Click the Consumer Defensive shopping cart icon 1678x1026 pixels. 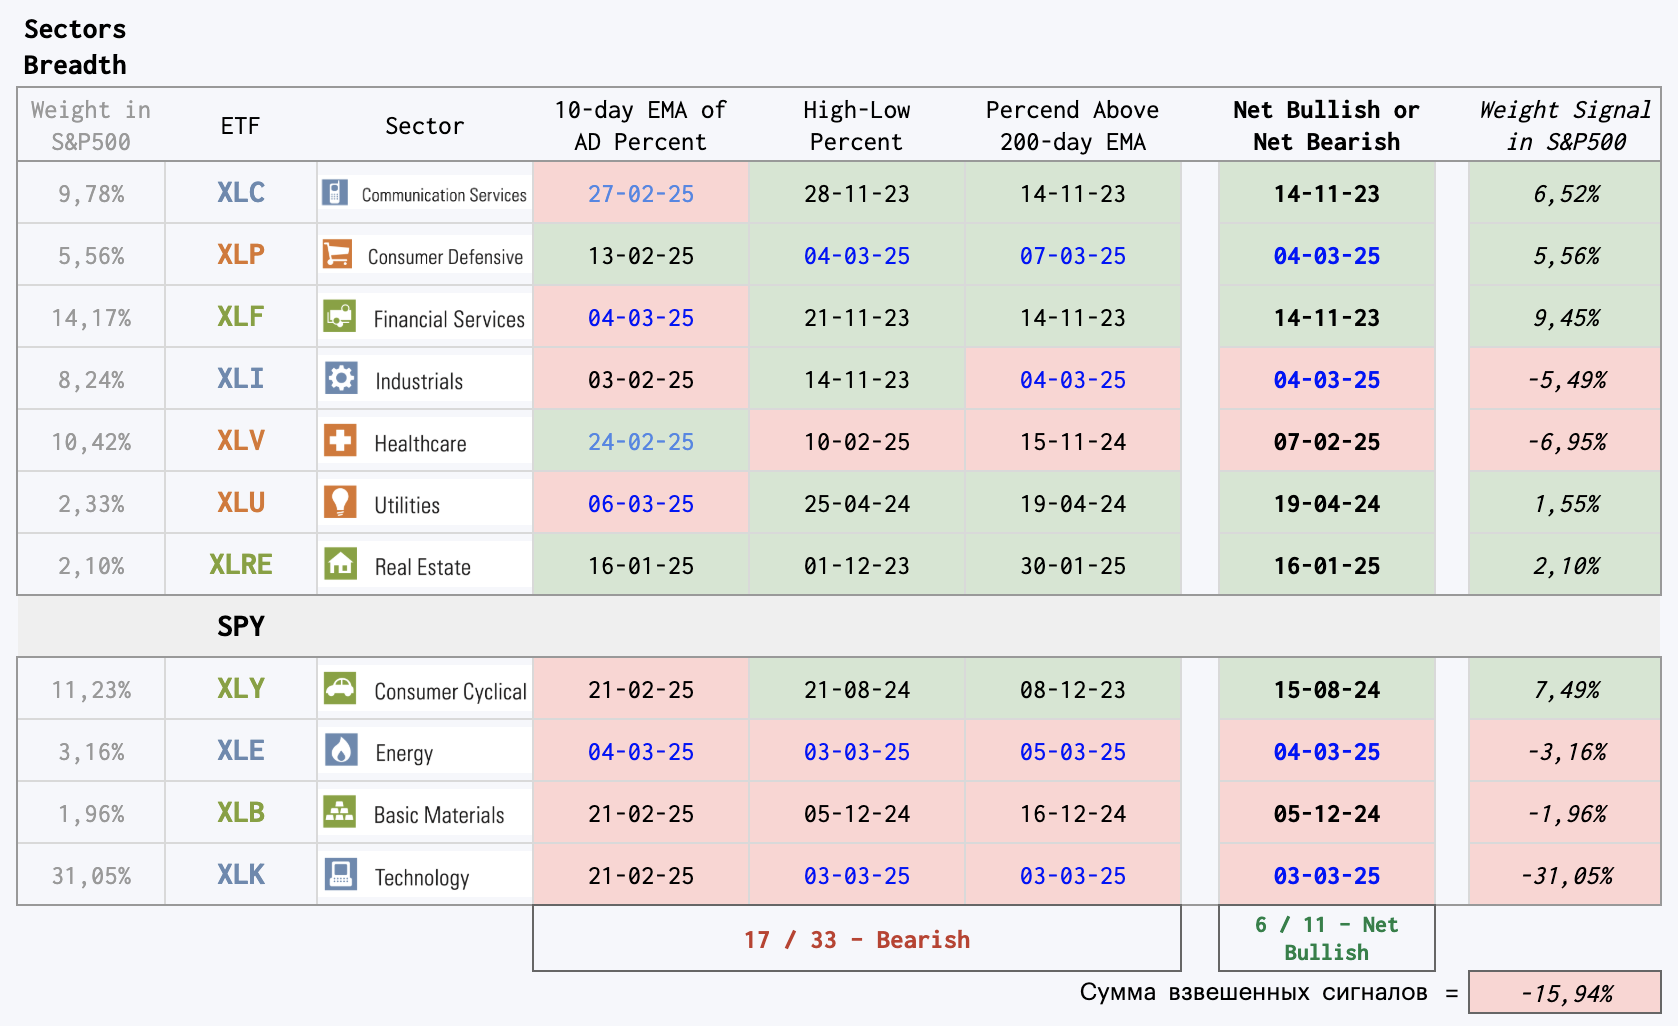click(337, 254)
